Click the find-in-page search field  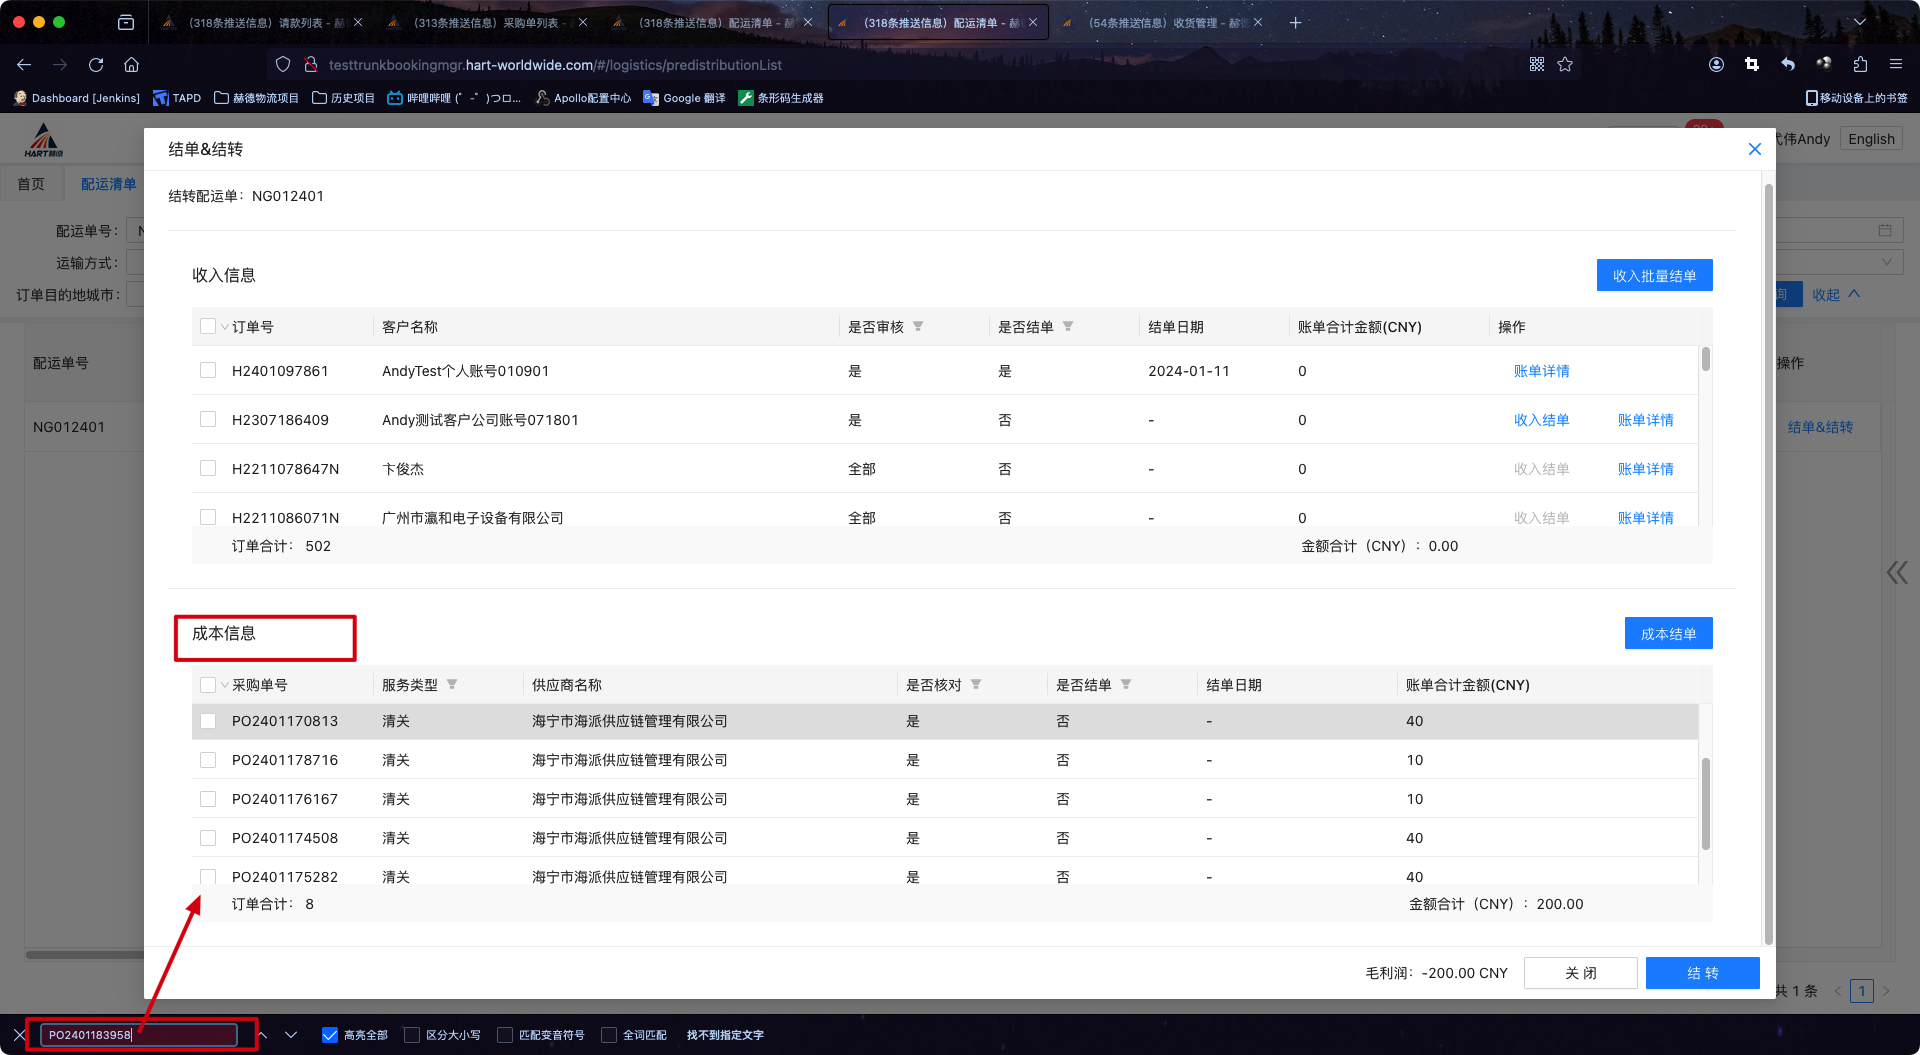pyautogui.click(x=138, y=1035)
